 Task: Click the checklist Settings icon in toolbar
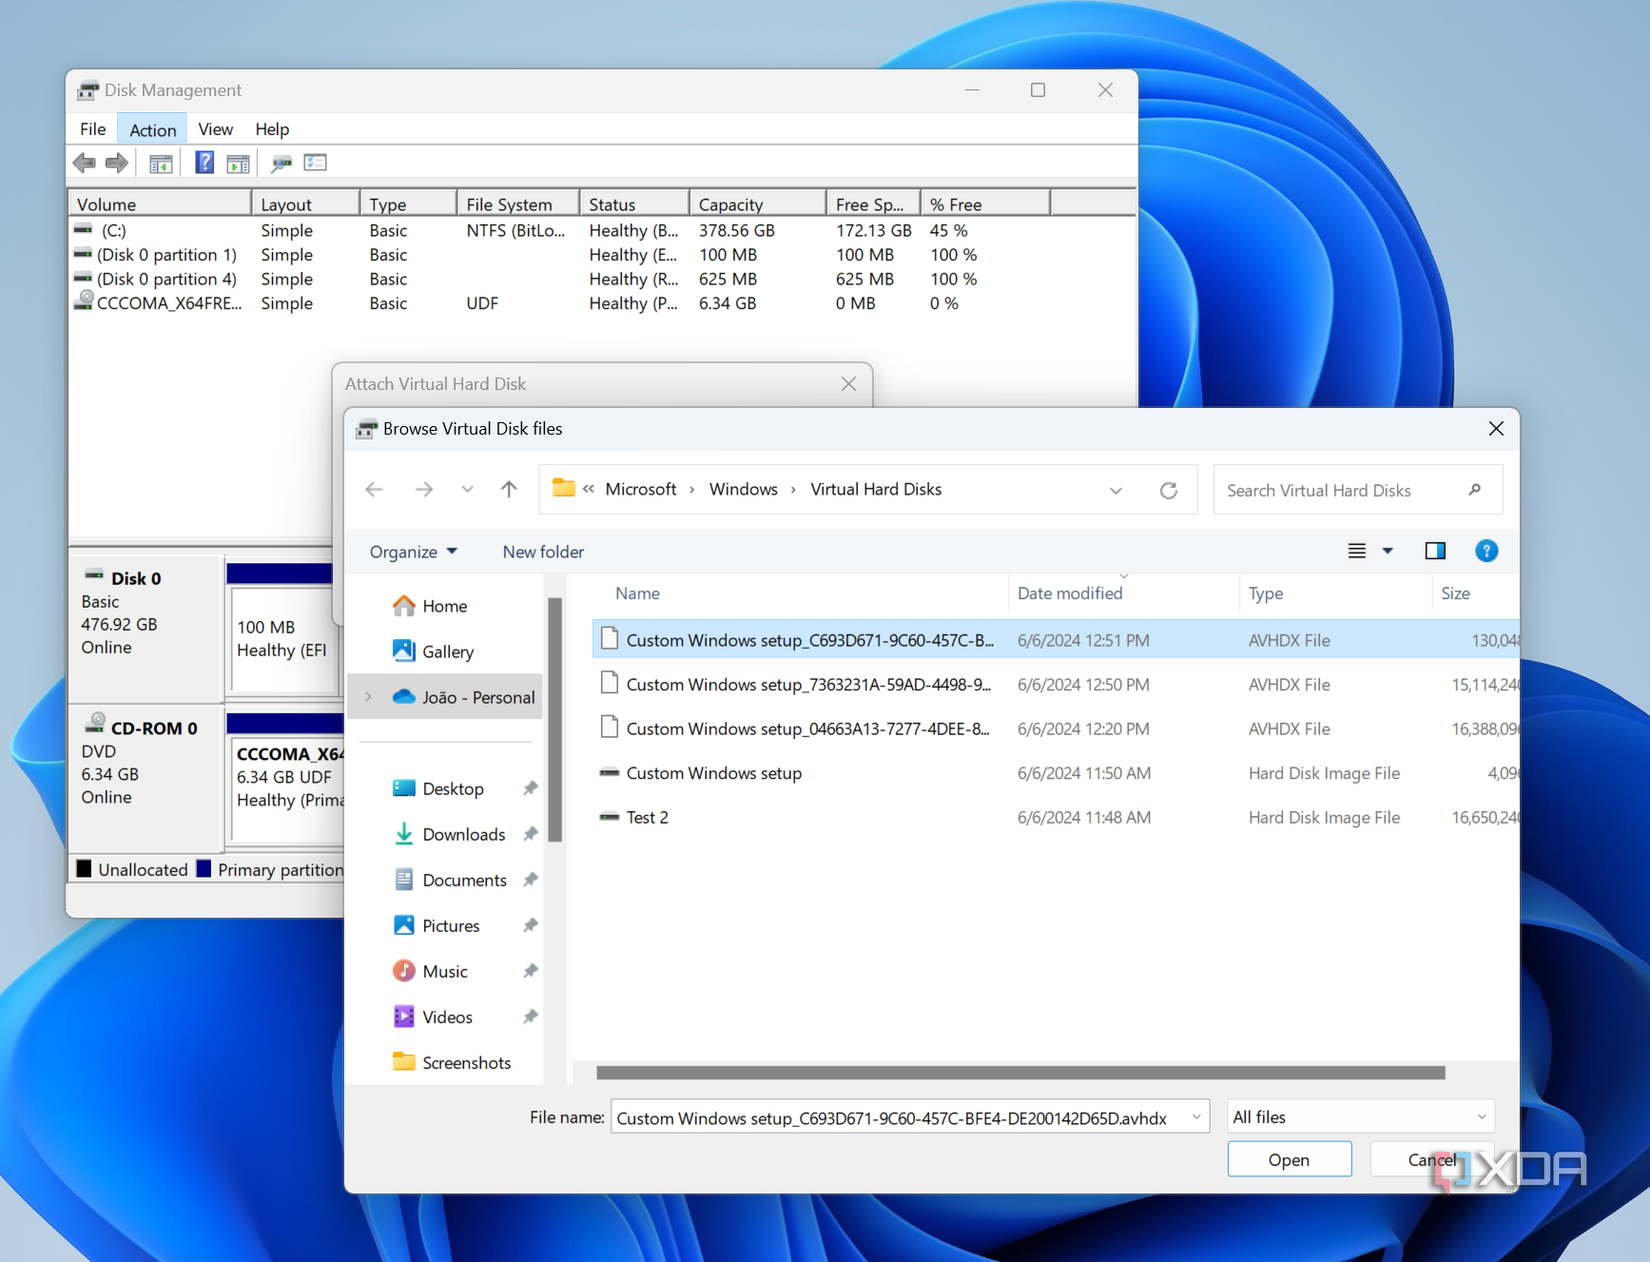316,163
